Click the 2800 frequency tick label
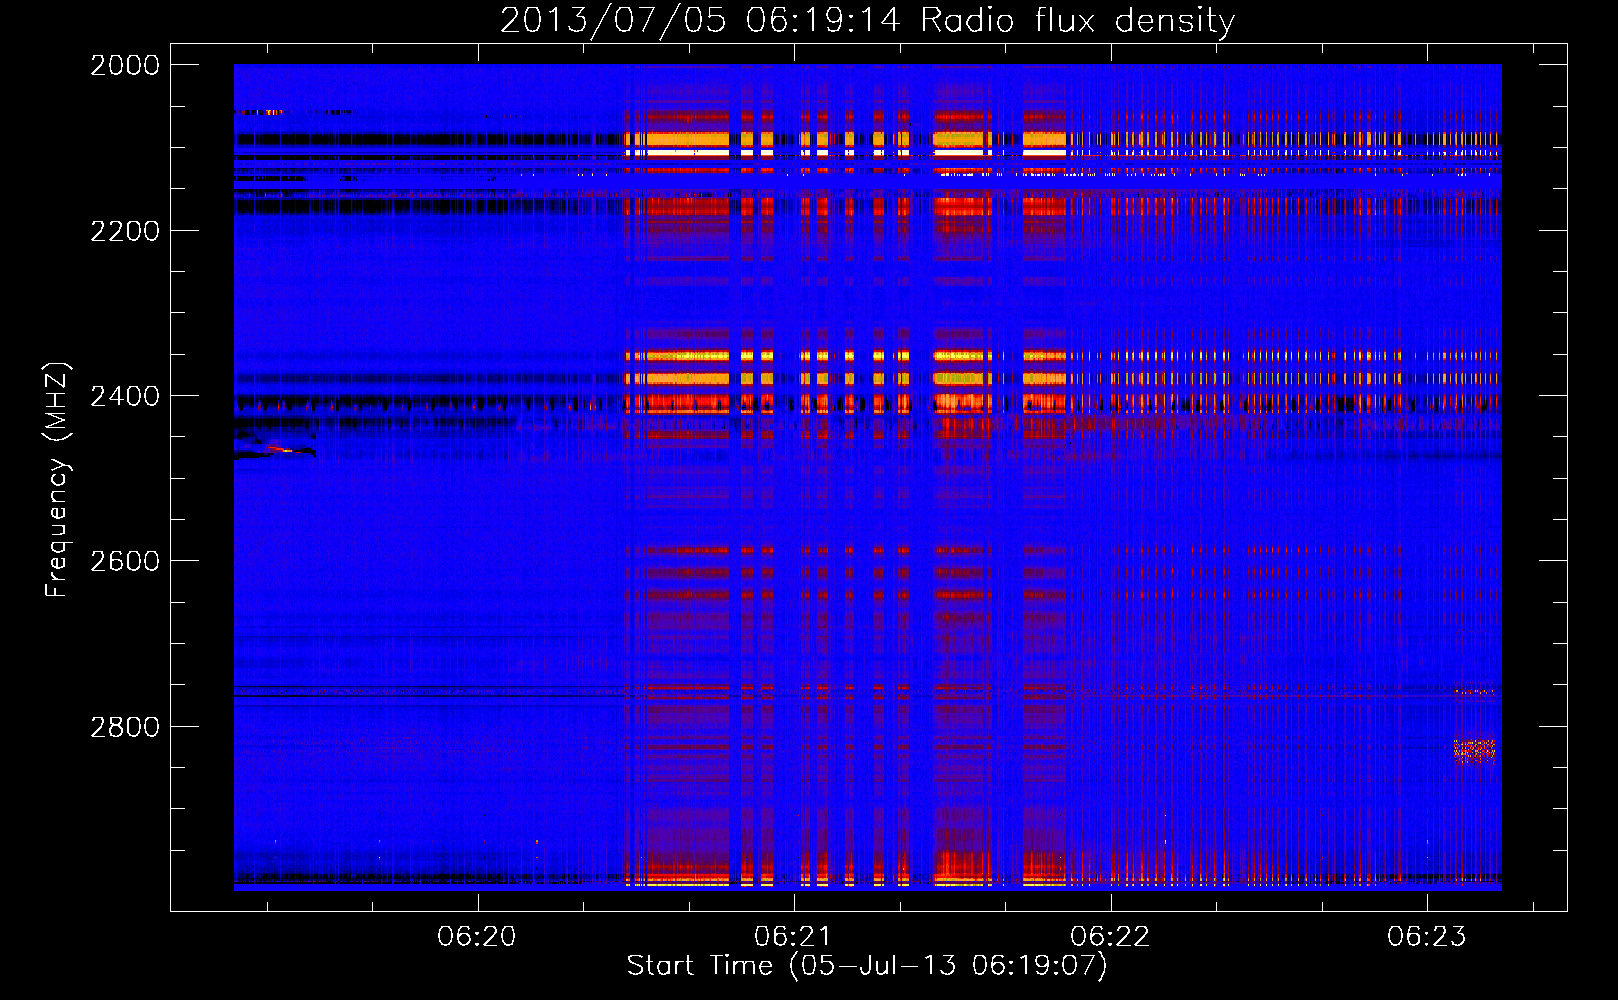 pyautogui.click(x=125, y=727)
